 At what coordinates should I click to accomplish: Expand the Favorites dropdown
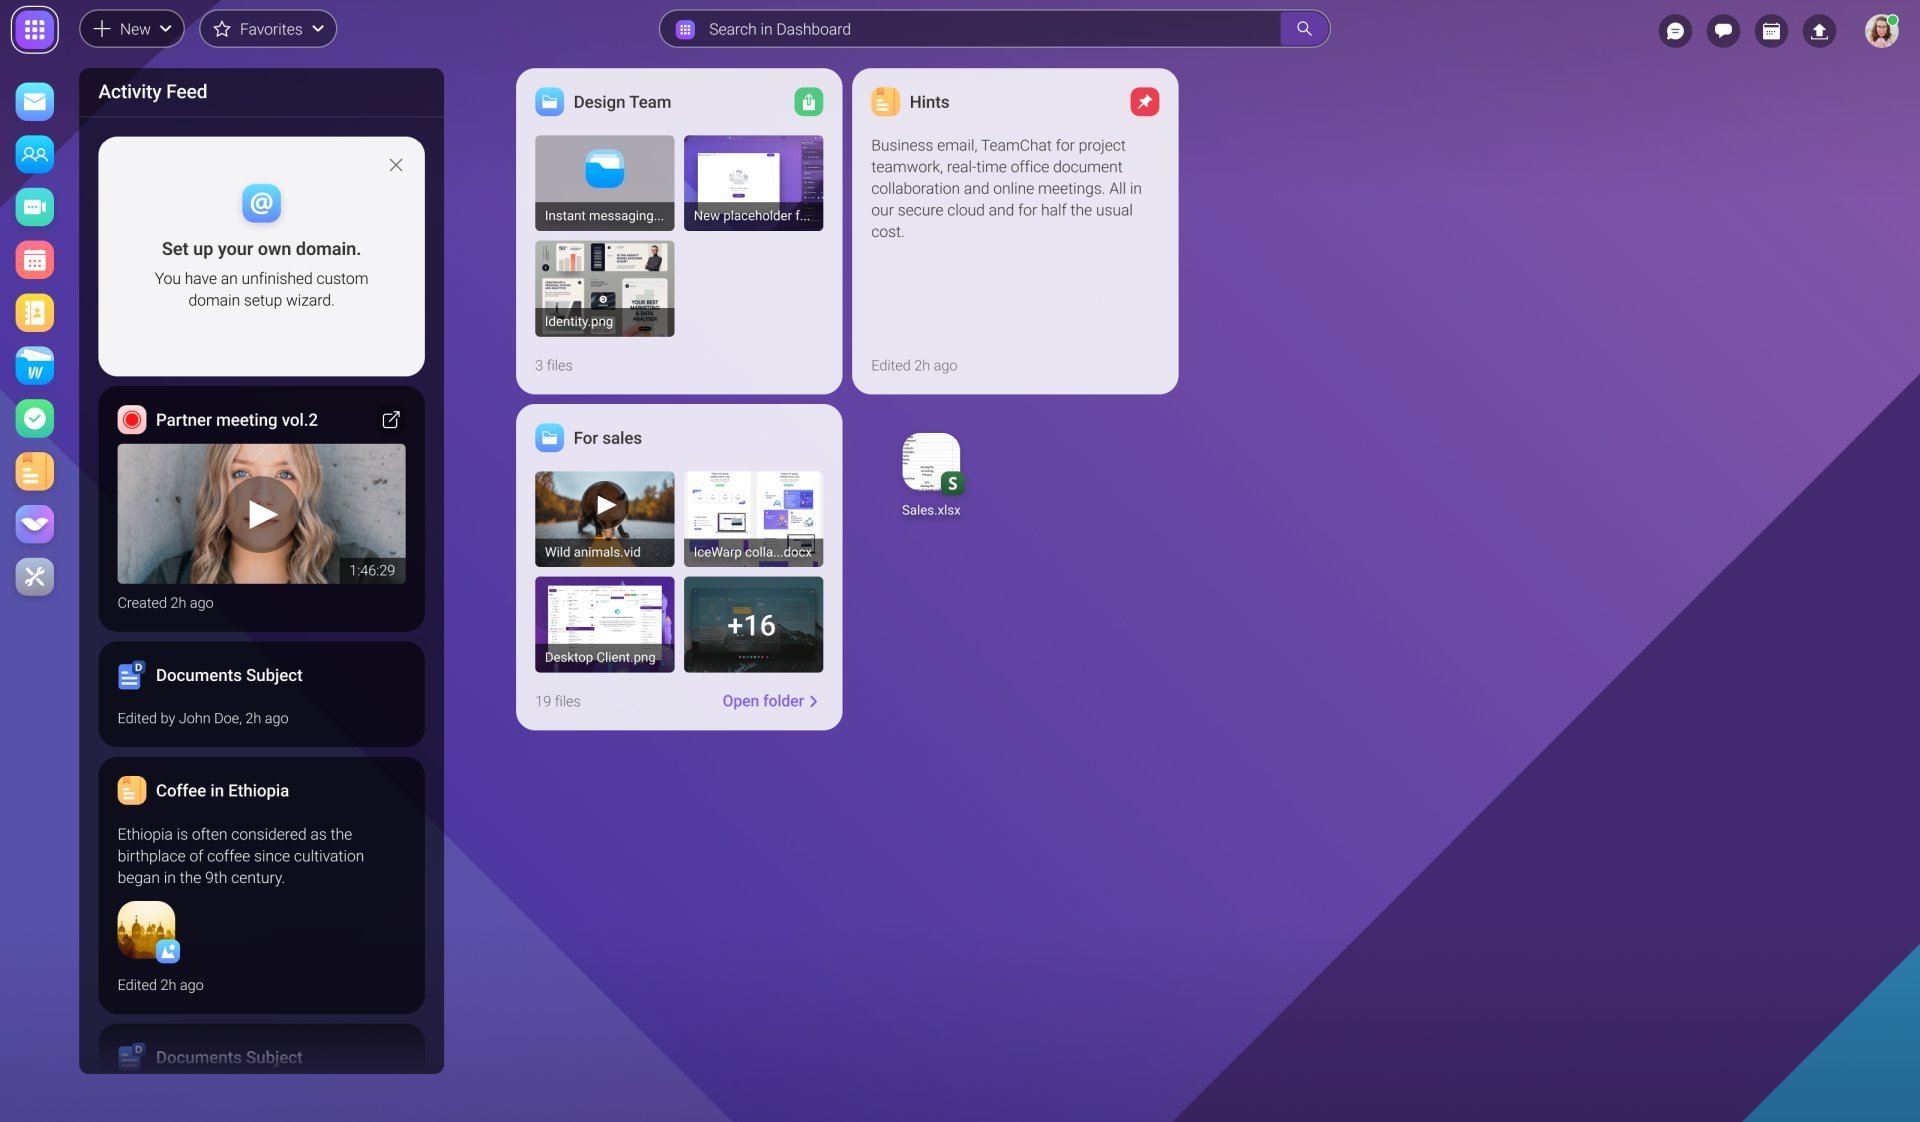click(268, 29)
